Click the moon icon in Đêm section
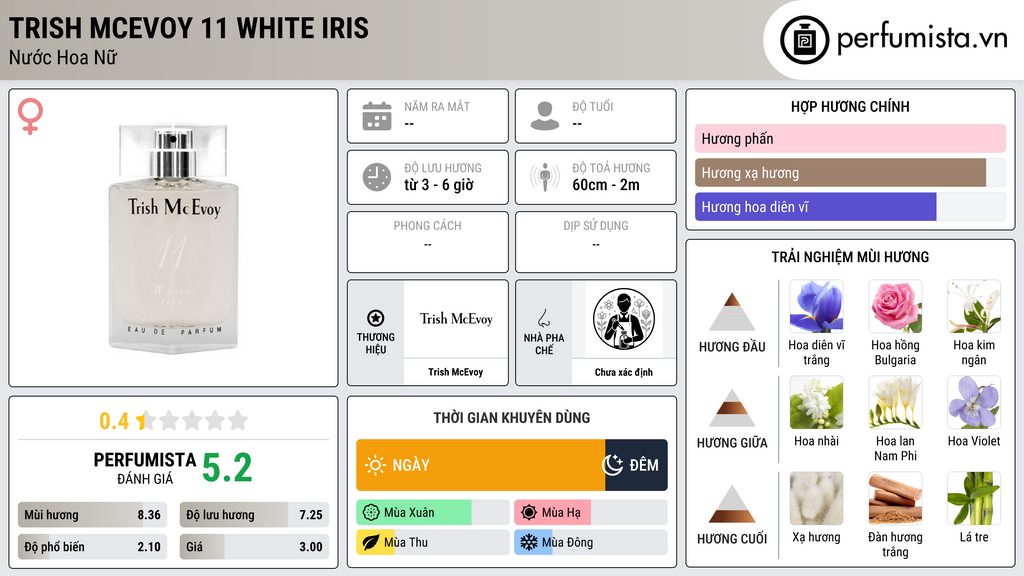 (x=612, y=465)
